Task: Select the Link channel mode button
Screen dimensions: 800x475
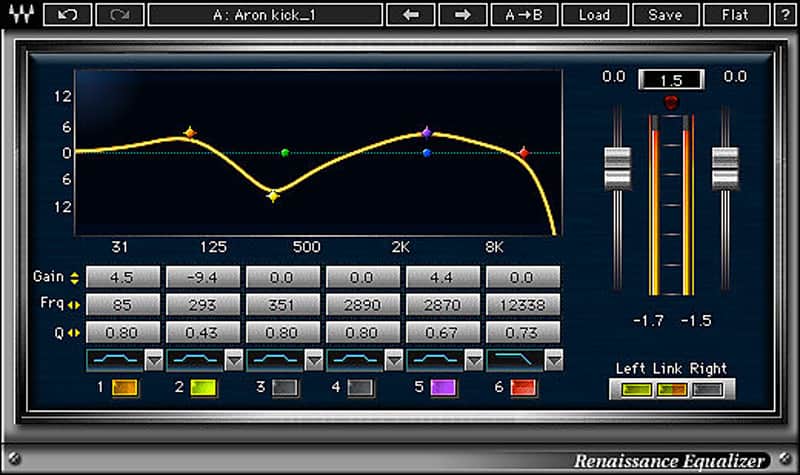Action: [671, 390]
